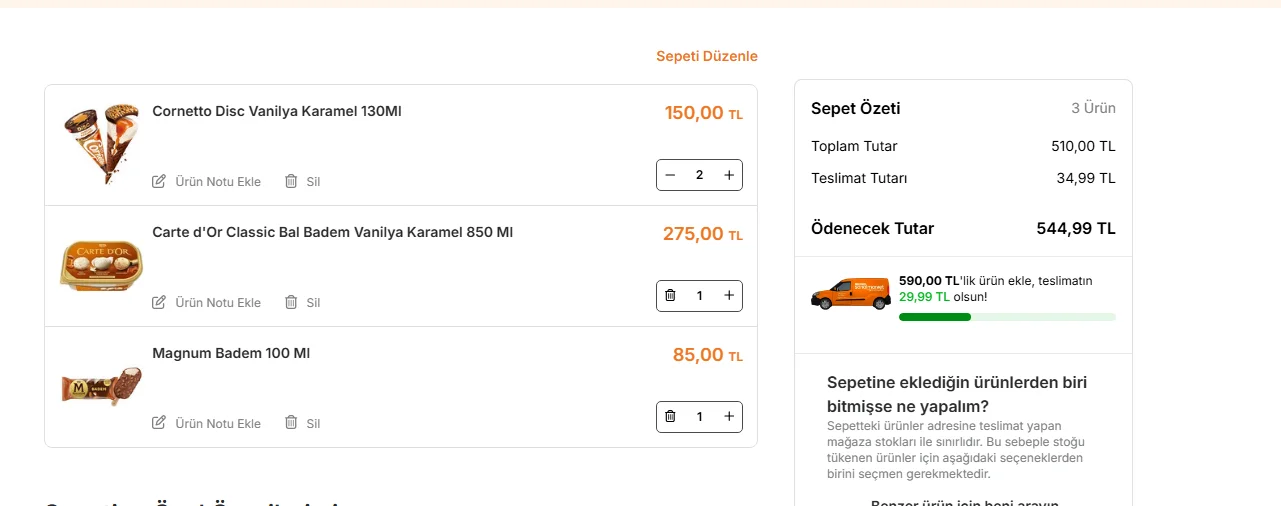Viewport: 1281px width, 506px height.
Task: Click trash icon in Carte d'Or quantity box
Action: pos(670,296)
